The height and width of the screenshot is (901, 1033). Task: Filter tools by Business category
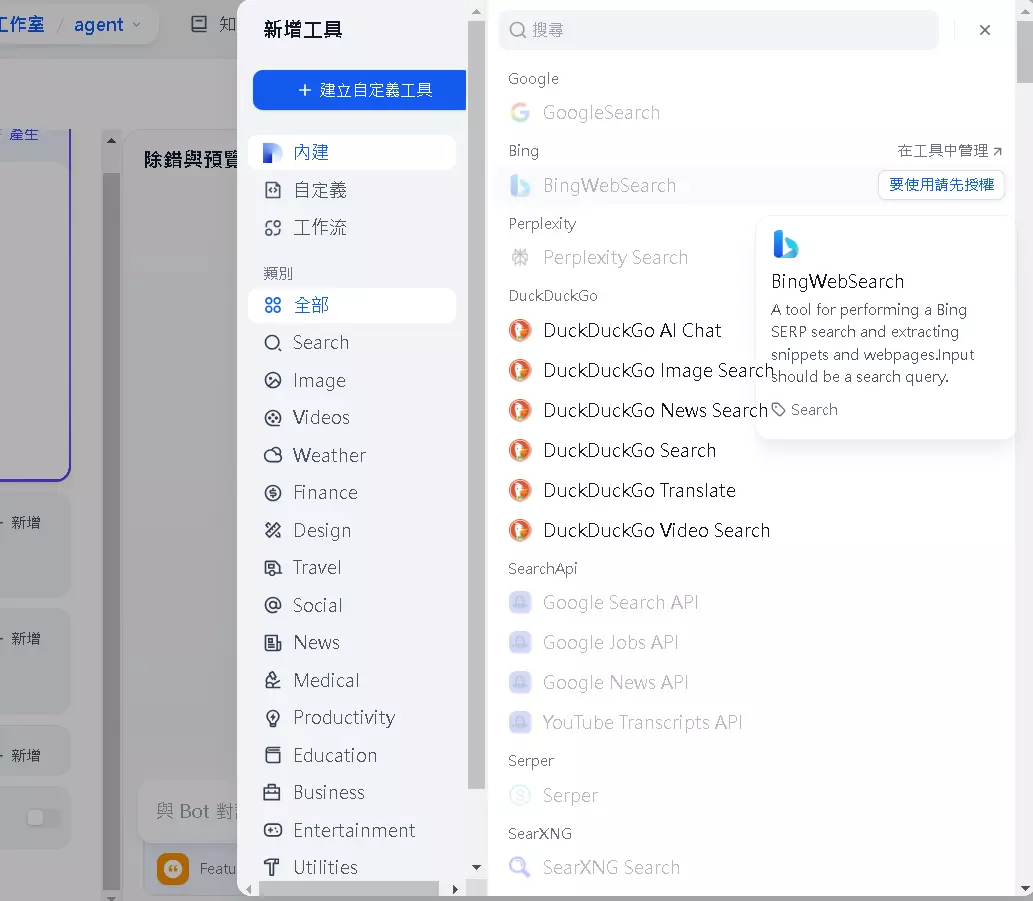pos(352,792)
